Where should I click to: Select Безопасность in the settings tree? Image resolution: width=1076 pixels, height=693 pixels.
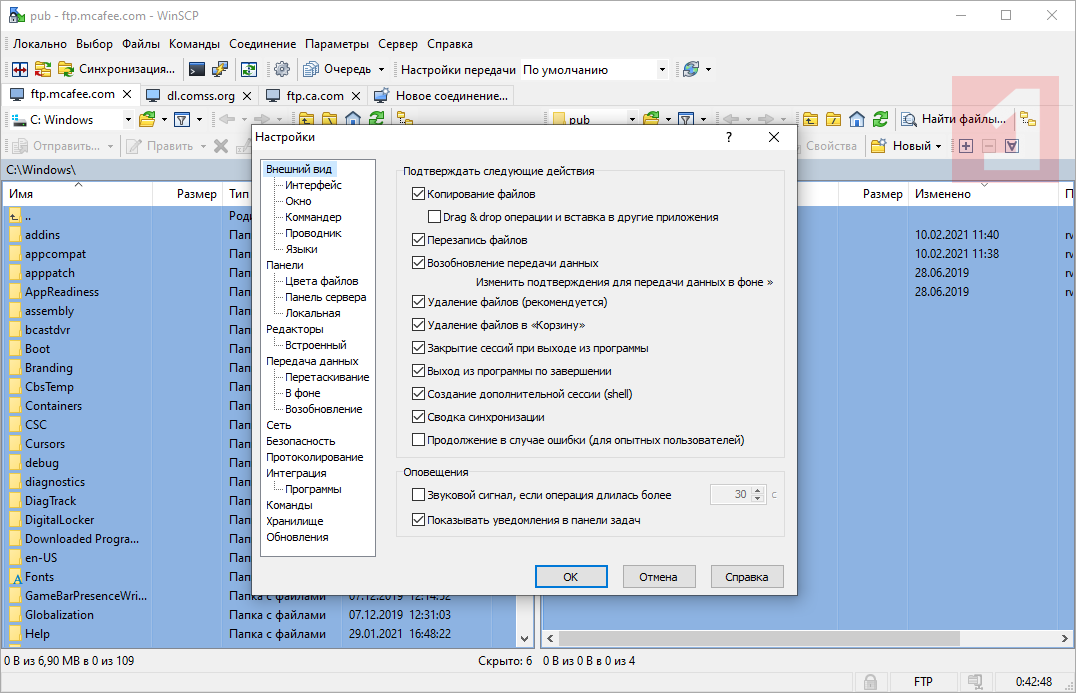pyautogui.click(x=301, y=441)
